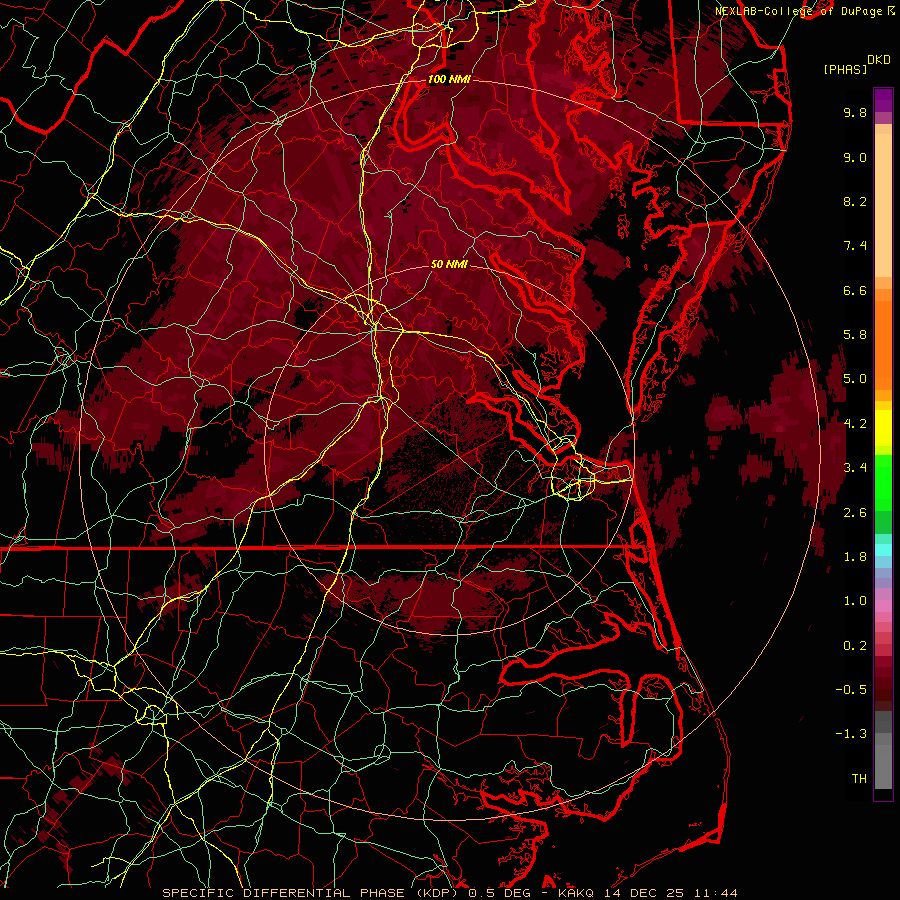Click SPECIFIC DIFFERENTIAL PHASE (KDP) caption text

pos(312,893)
